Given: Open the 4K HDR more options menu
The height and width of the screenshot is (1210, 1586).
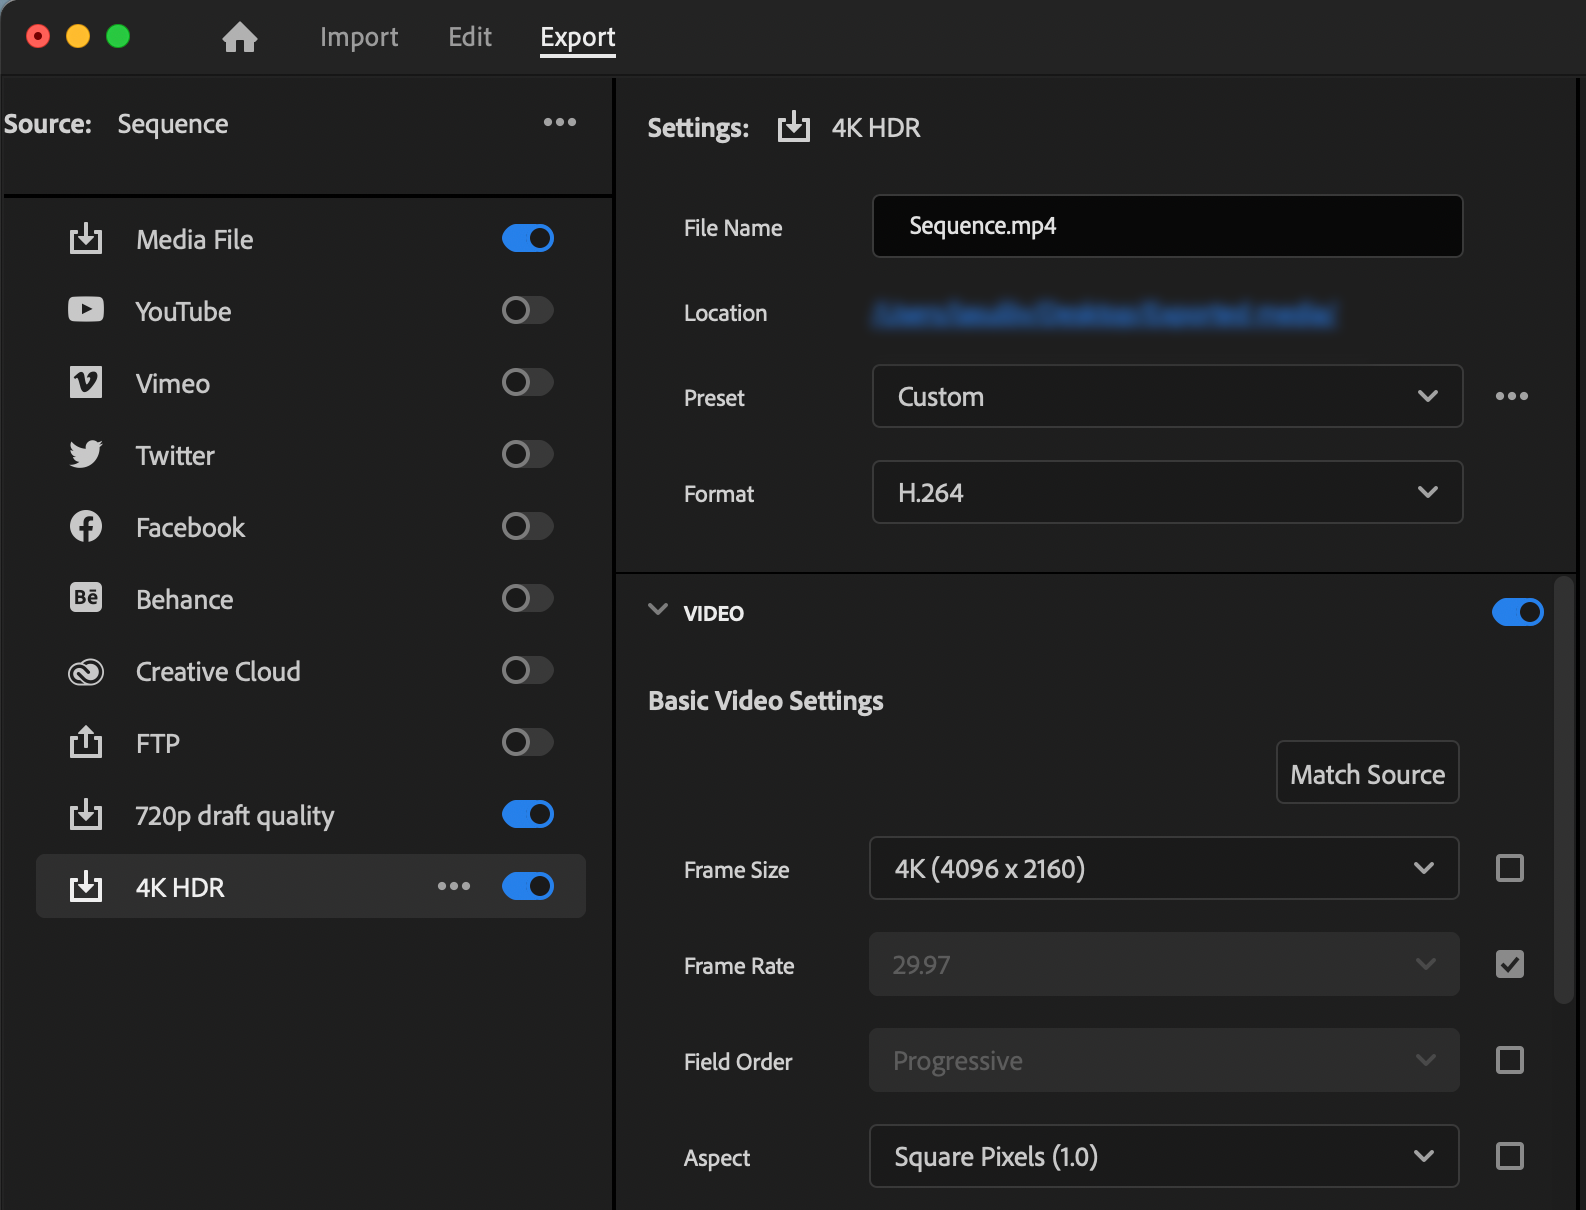Looking at the screenshot, I should 454,886.
